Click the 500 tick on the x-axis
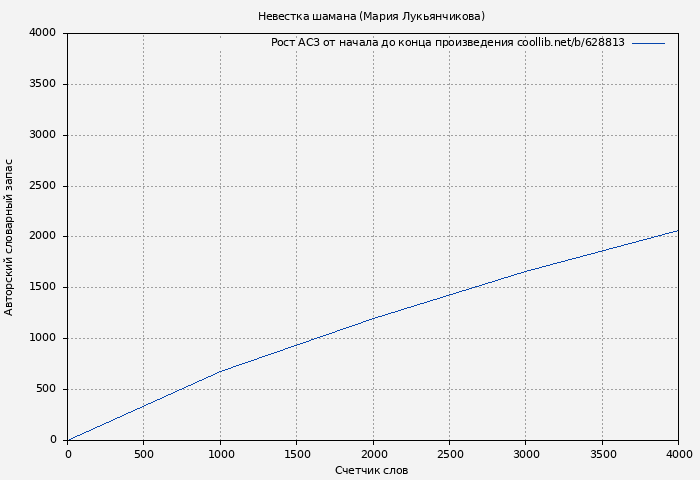The image size is (700, 480). [143, 454]
